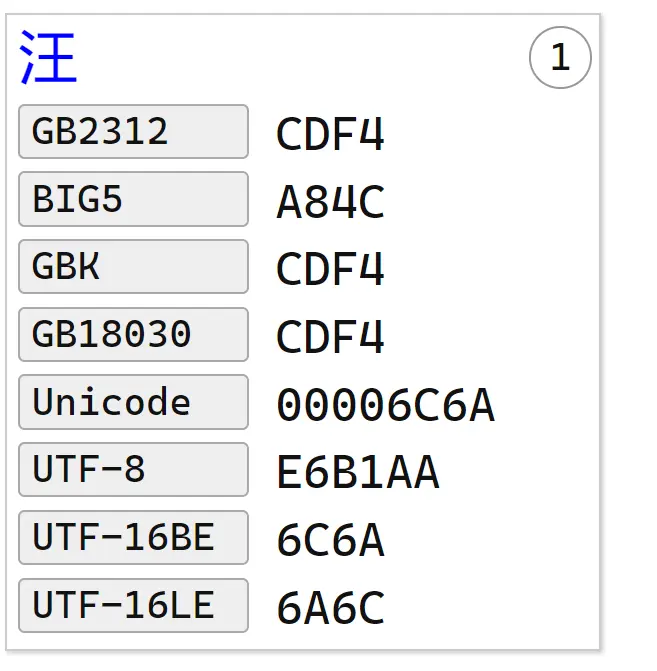
Task: Select the Unicode value 00006C6A
Action: pos(385,405)
